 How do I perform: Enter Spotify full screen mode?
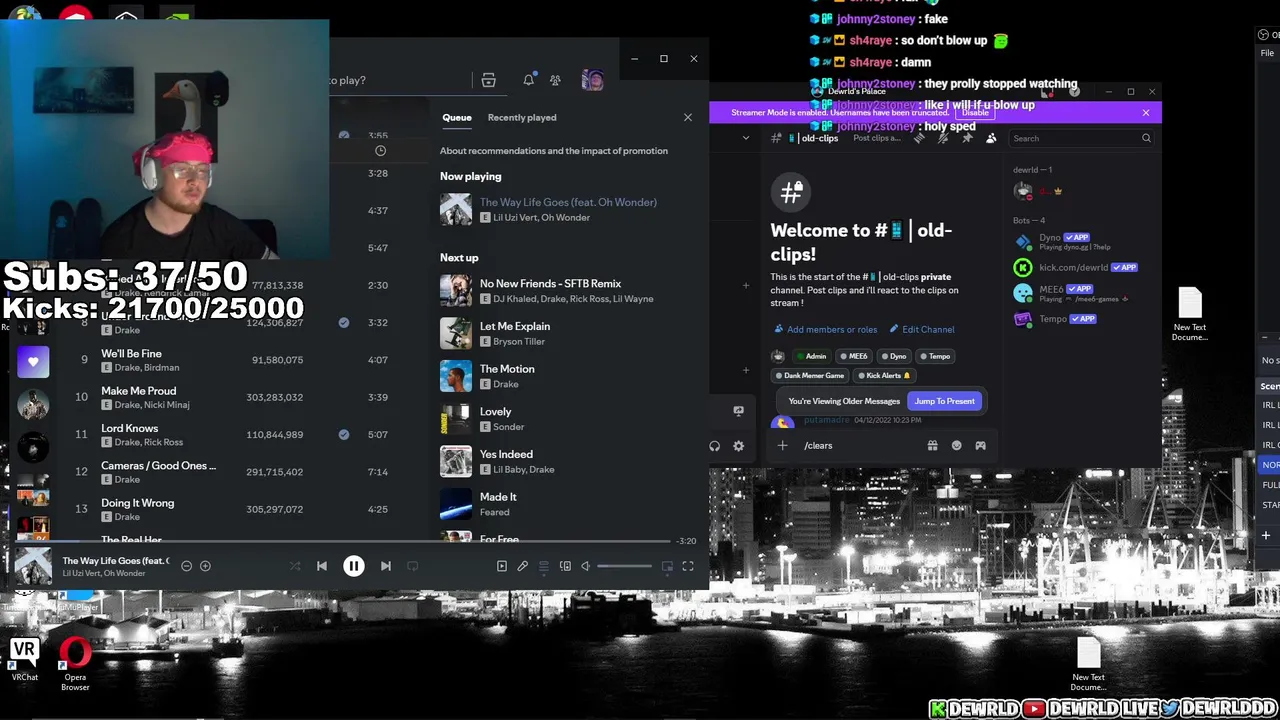point(688,566)
